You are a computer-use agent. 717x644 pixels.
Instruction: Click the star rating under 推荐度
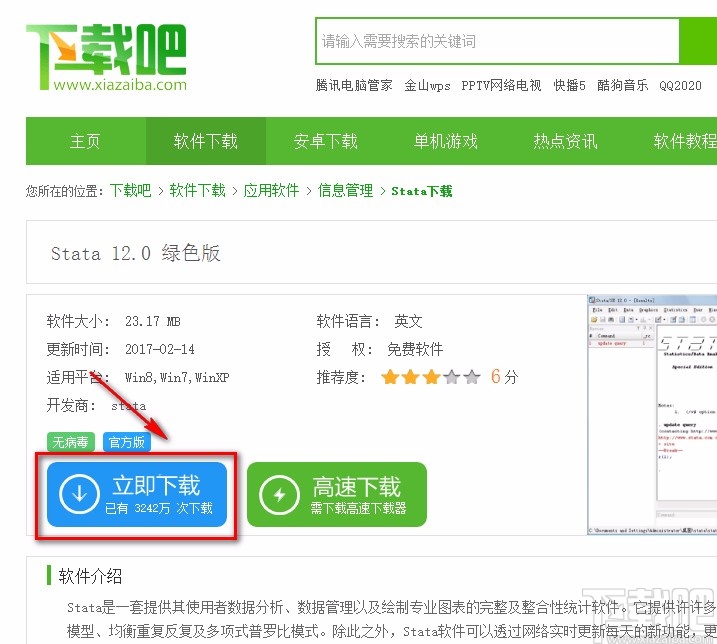pyautogui.click(x=431, y=377)
